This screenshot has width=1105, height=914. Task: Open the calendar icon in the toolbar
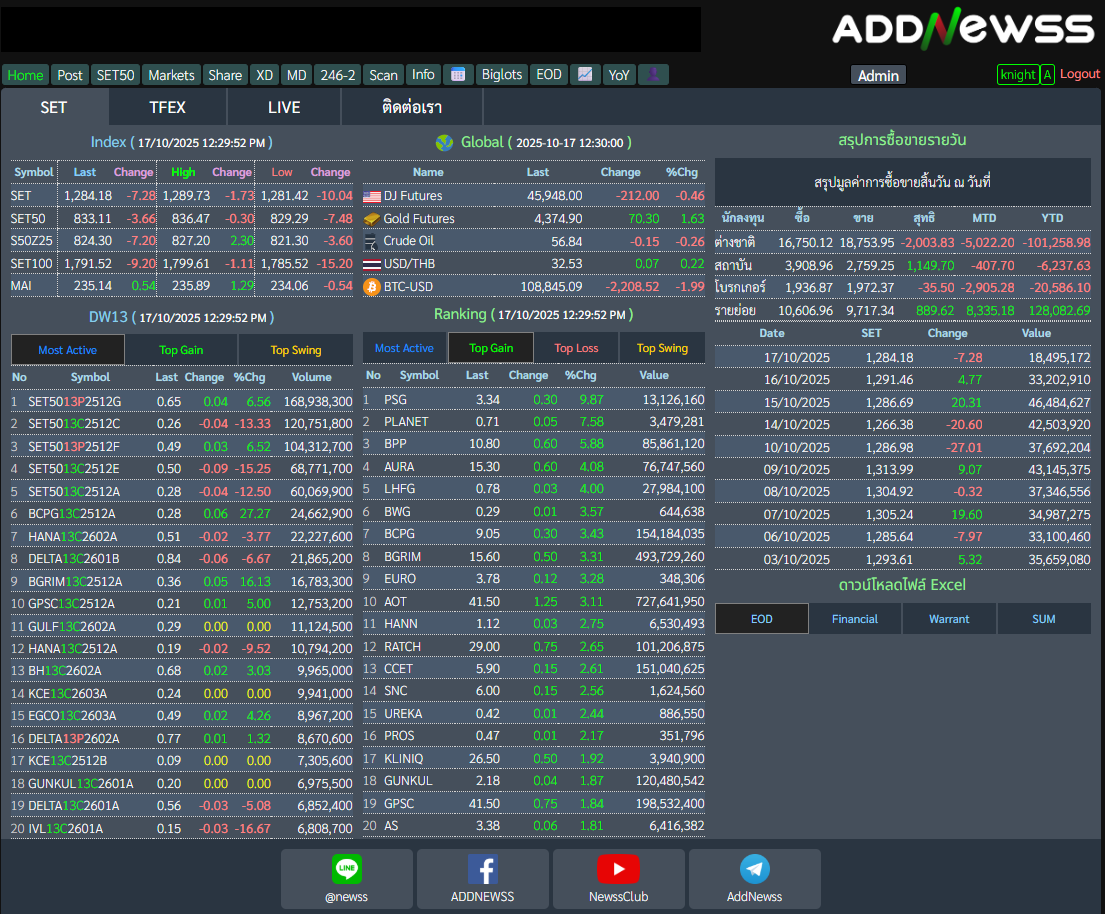[x=457, y=75]
